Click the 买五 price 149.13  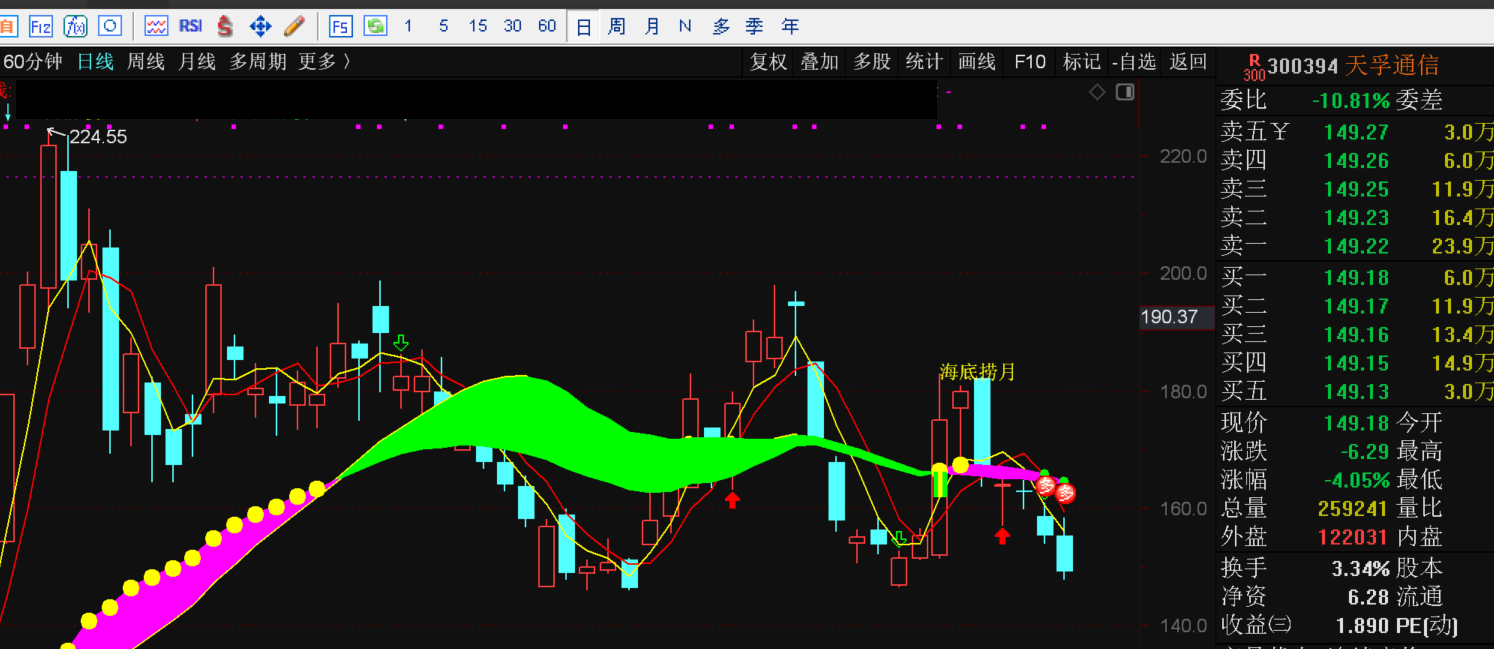pyautogui.click(x=1356, y=391)
